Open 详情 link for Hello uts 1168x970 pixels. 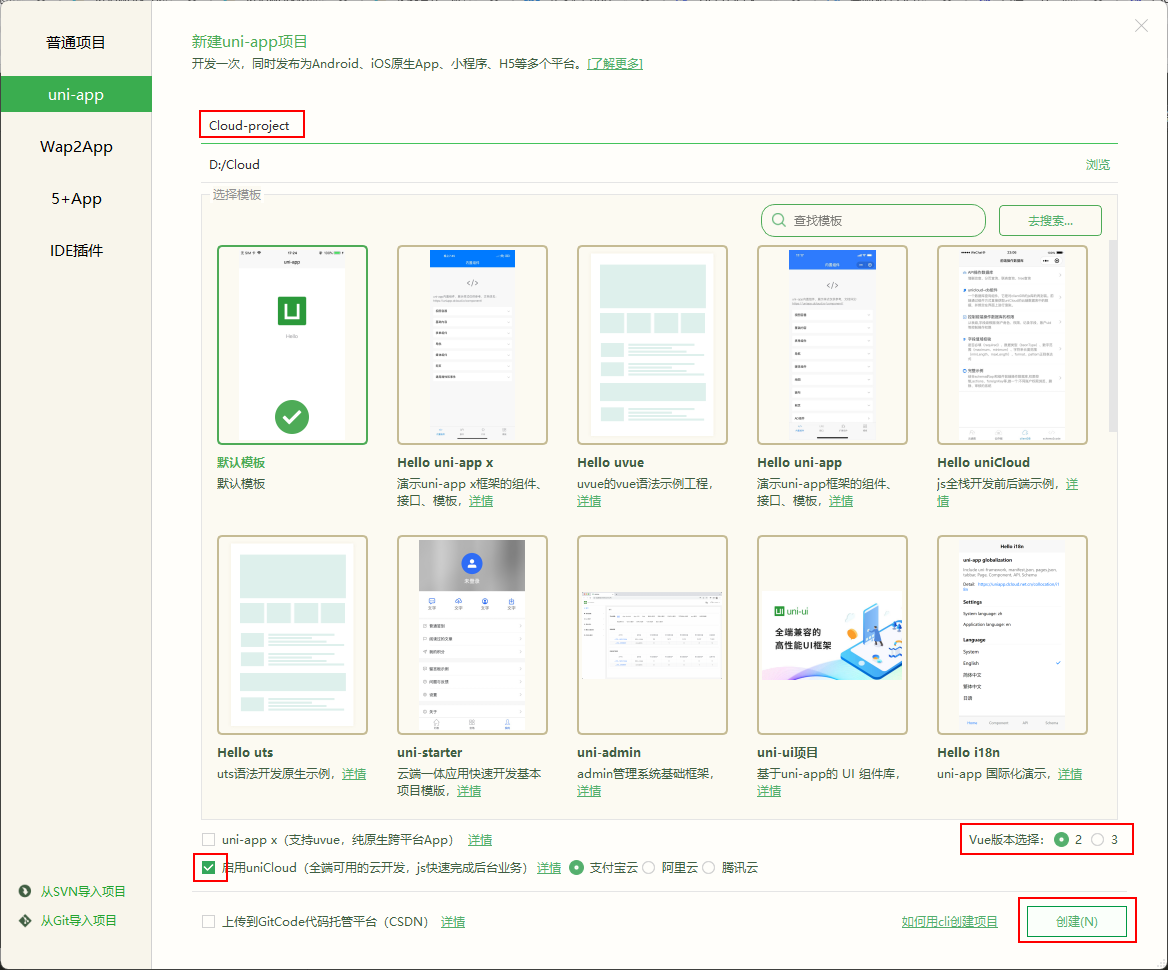click(354, 774)
